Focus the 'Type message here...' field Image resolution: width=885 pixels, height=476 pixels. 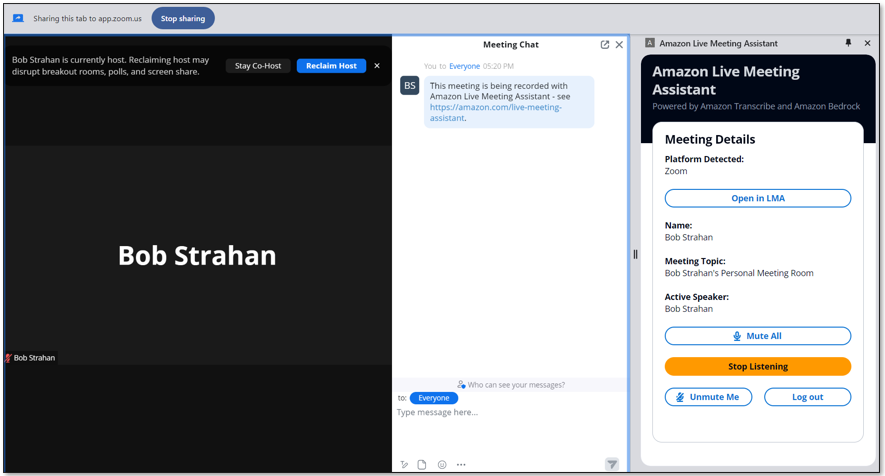509,412
